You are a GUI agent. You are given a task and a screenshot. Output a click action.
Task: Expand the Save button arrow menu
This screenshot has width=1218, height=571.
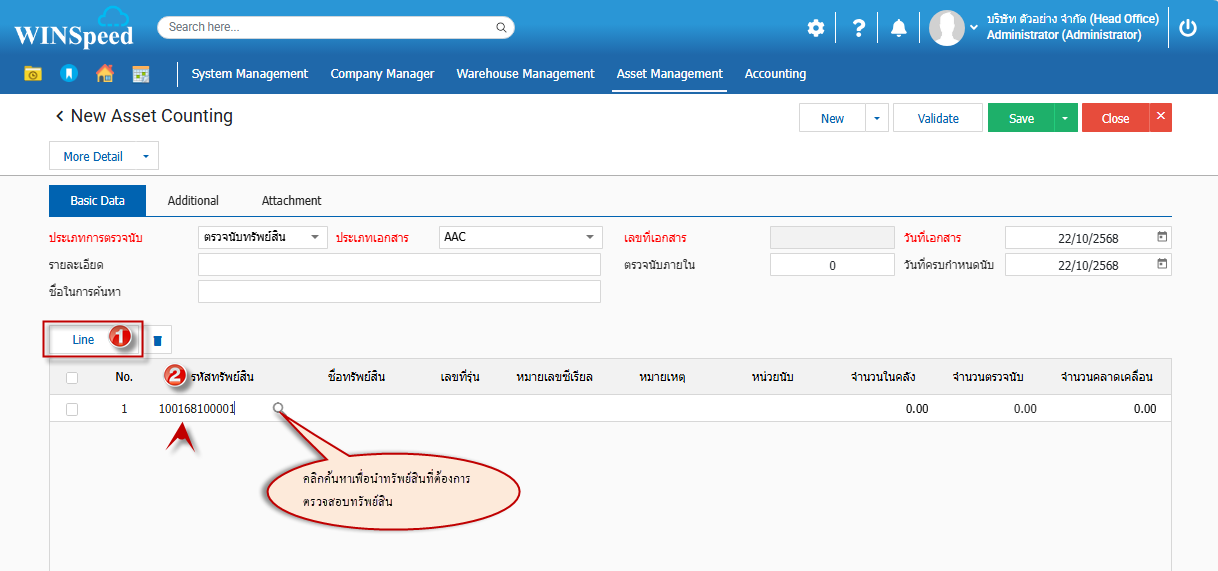tap(1065, 118)
